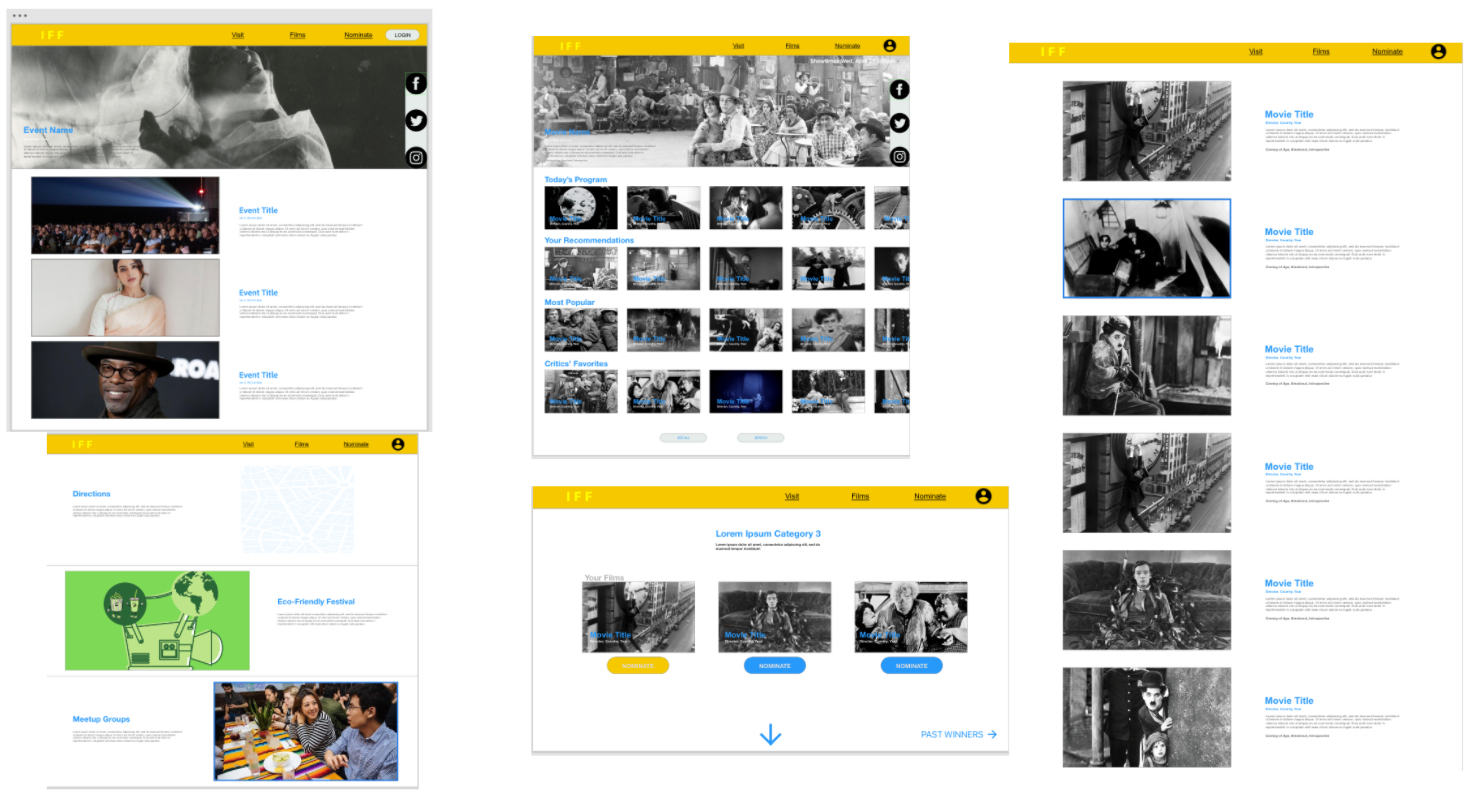Open Facebook icon on the events page
This screenshot has width=1466, height=792.
[416, 84]
